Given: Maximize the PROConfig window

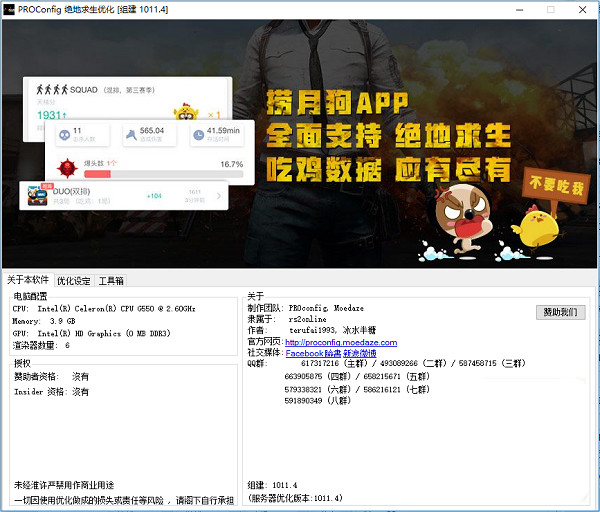Looking at the screenshot, I should [551, 10].
